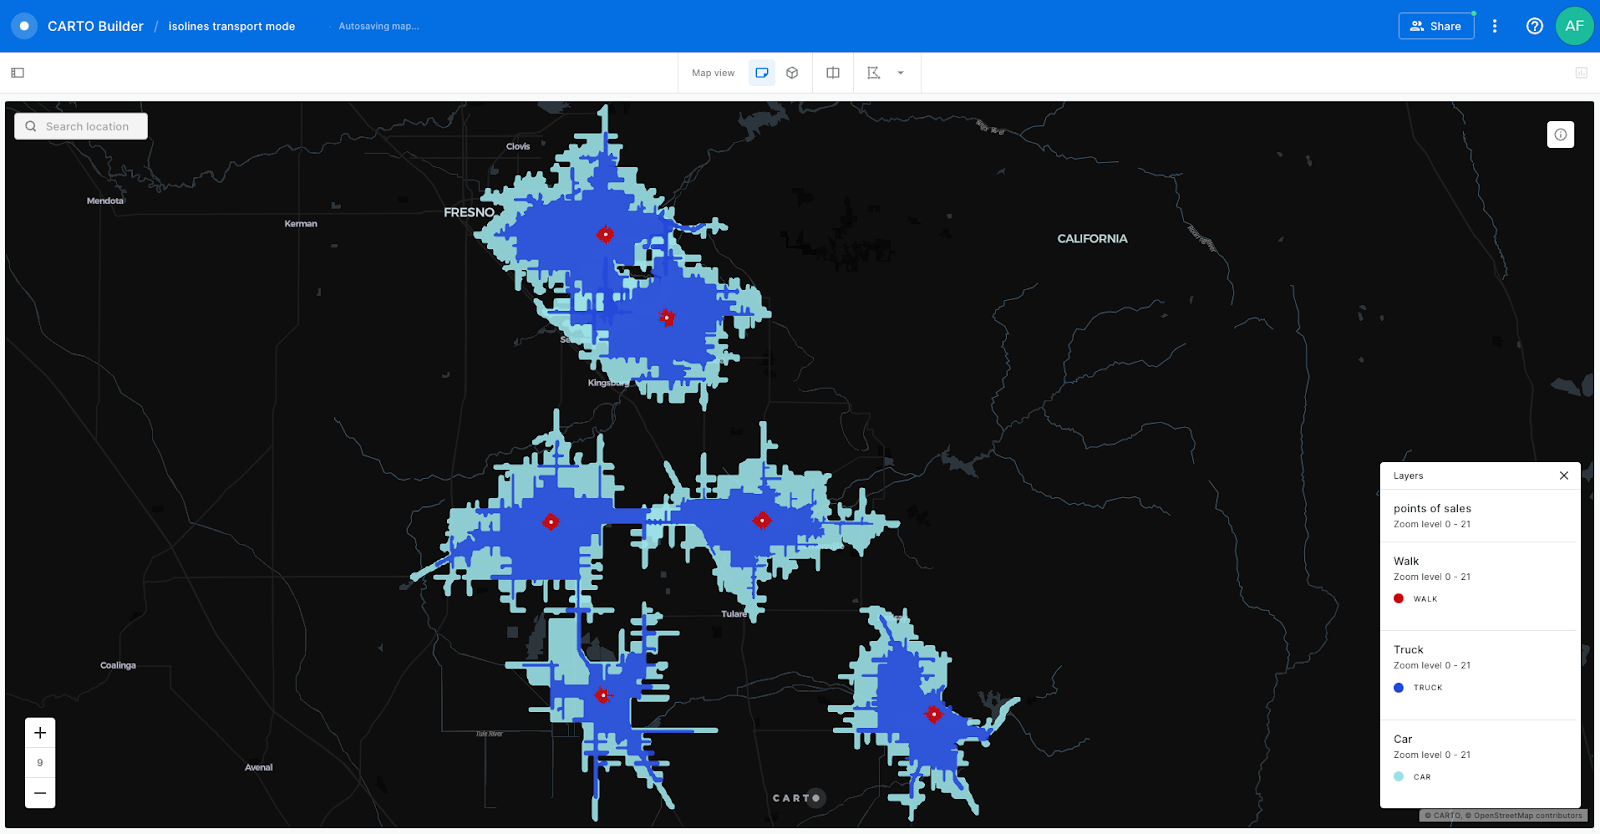Switch to 3D map view
The height and width of the screenshot is (834, 1600).
[x=792, y=73]
